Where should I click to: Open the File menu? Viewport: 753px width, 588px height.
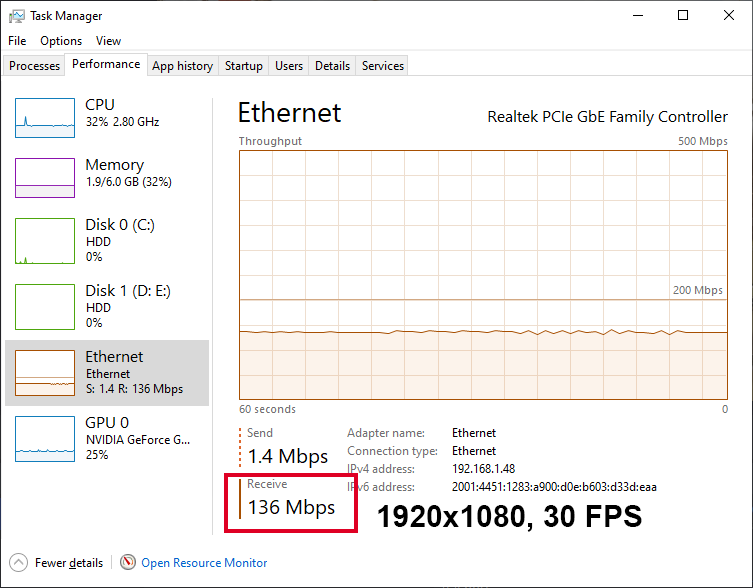pyautogui.click(x=17, y=41)
